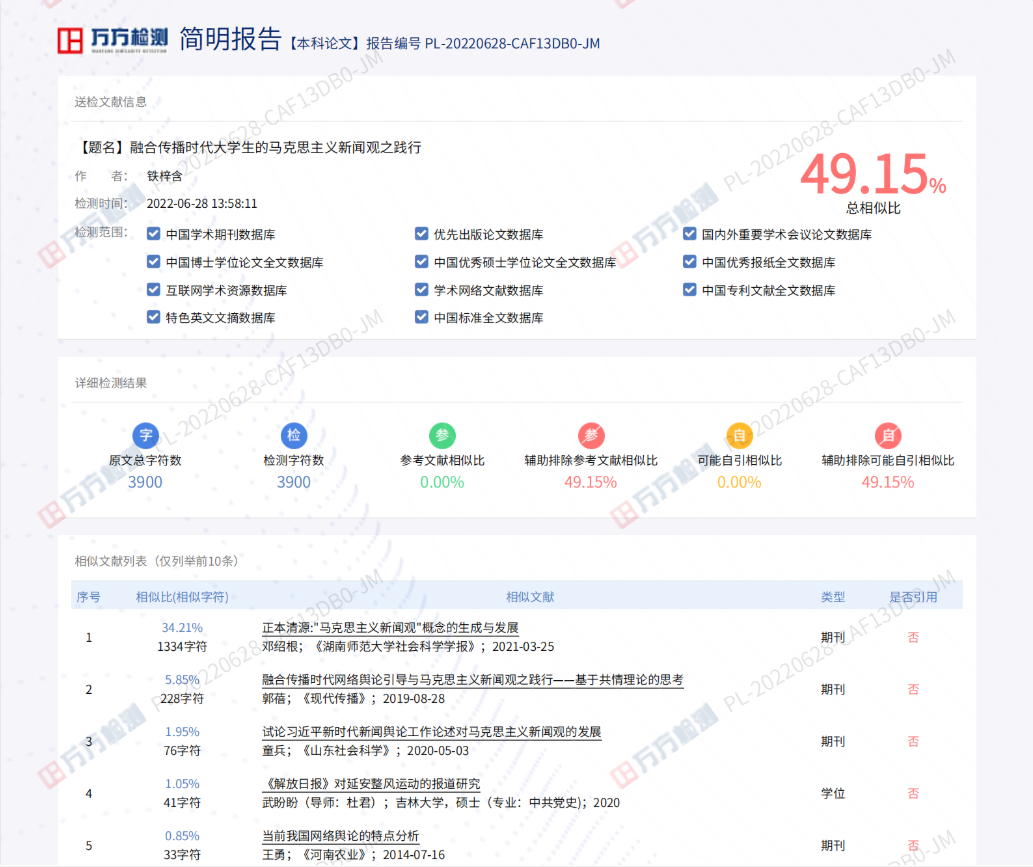
Task: Click the report number PL-20220628-CAF13DB0-JM
Action: pos(513,43)
